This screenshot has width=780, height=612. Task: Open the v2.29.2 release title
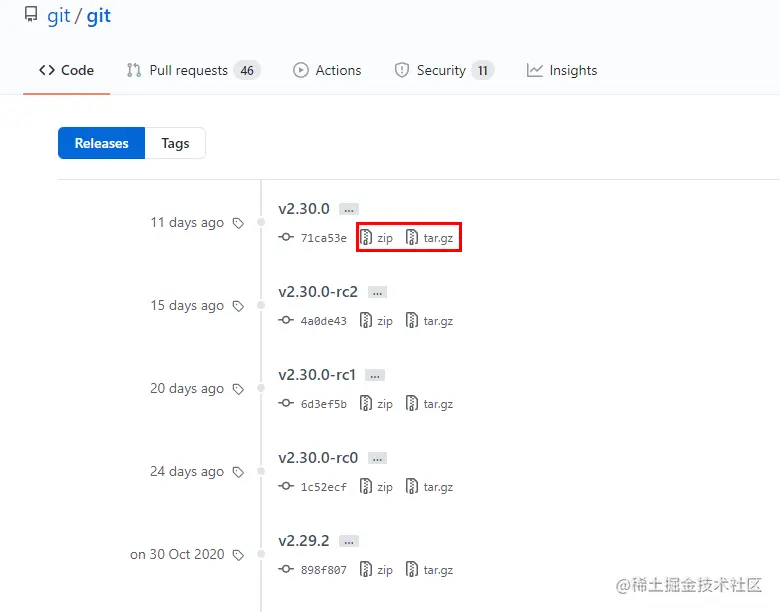click(x=304, y=541)
